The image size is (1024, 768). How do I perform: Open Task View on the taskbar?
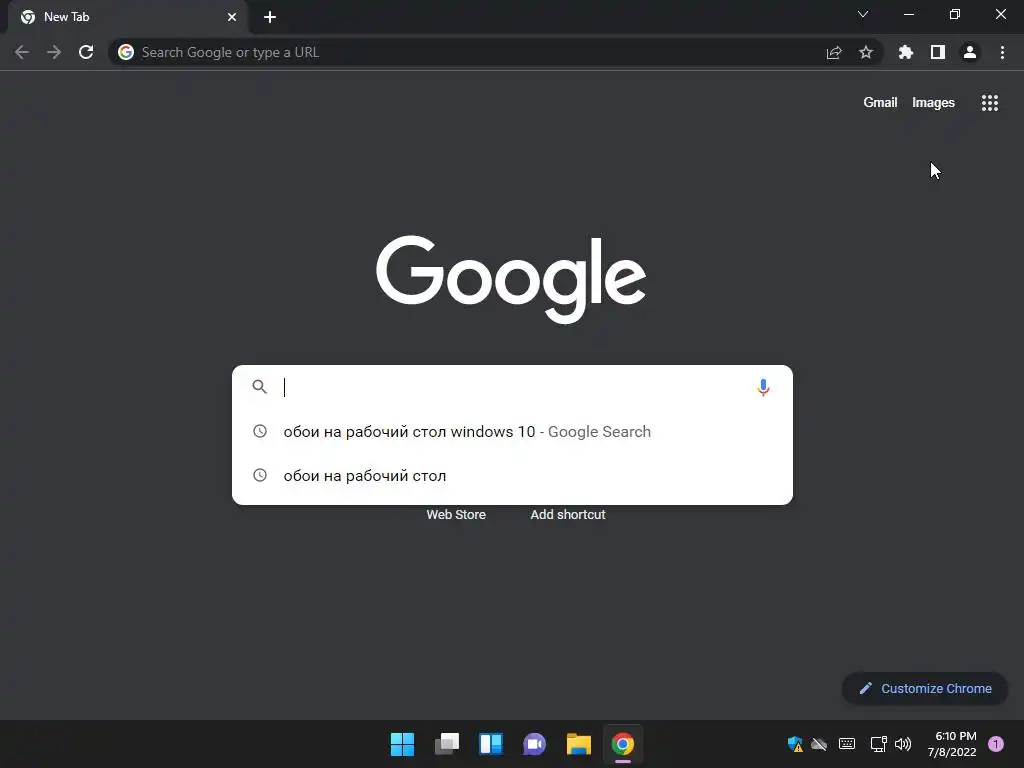[x=447, y=744]
